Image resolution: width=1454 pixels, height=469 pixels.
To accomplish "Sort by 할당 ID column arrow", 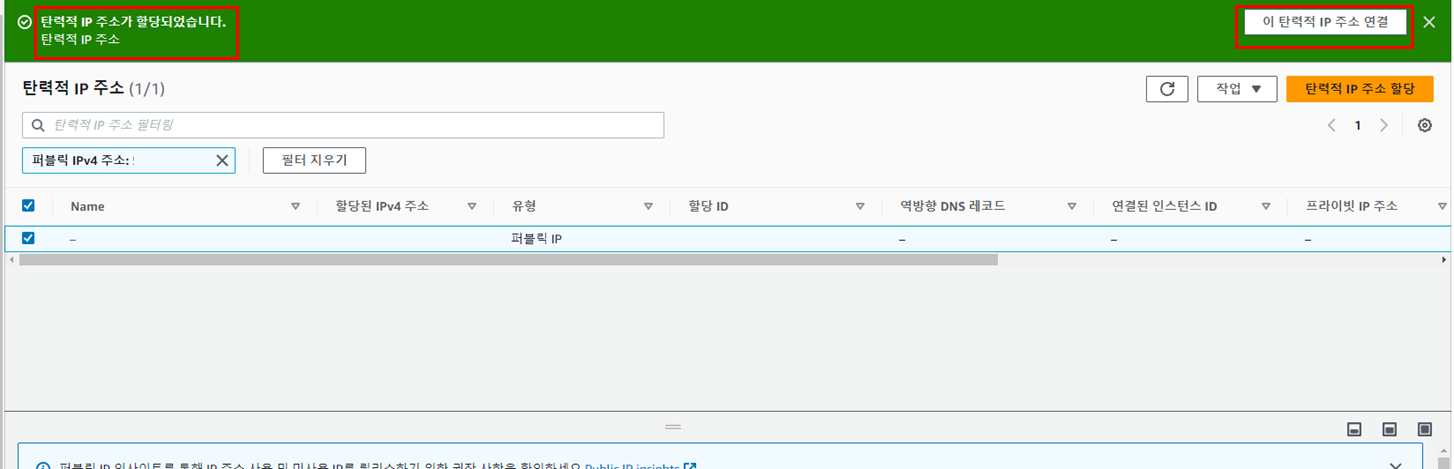I will pyautogui.click(x=860, y=206).
